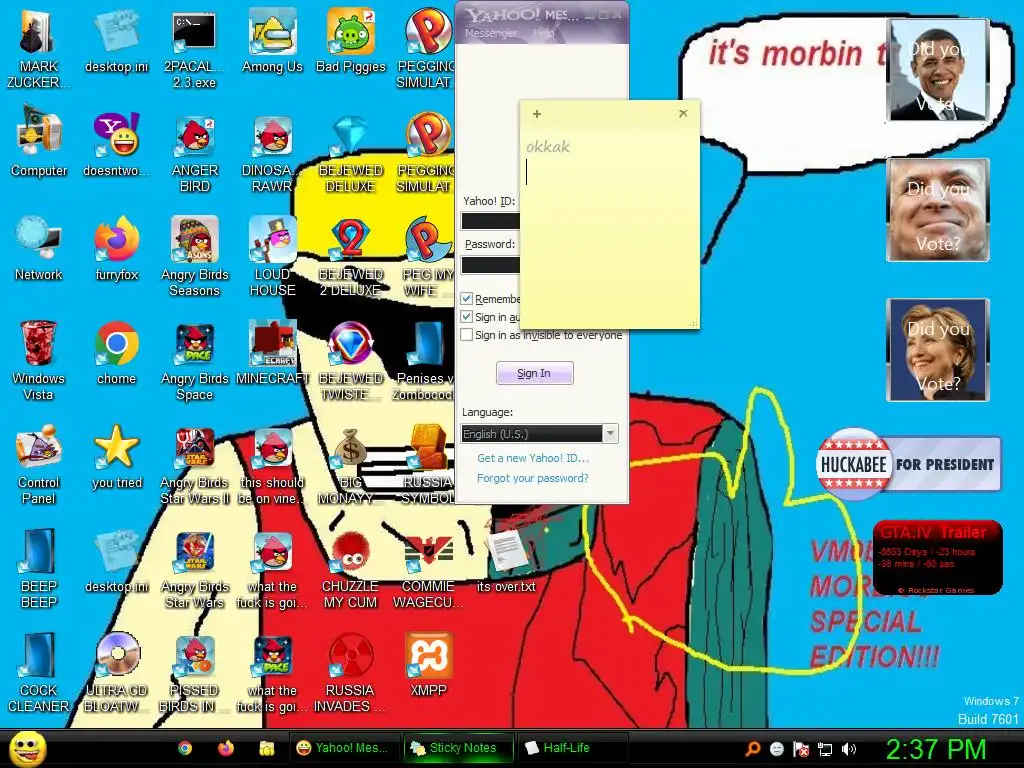1024x768 pixels.
Task: Open the Obama 'Did you Vote?' gadget
Action: point(938,70)
